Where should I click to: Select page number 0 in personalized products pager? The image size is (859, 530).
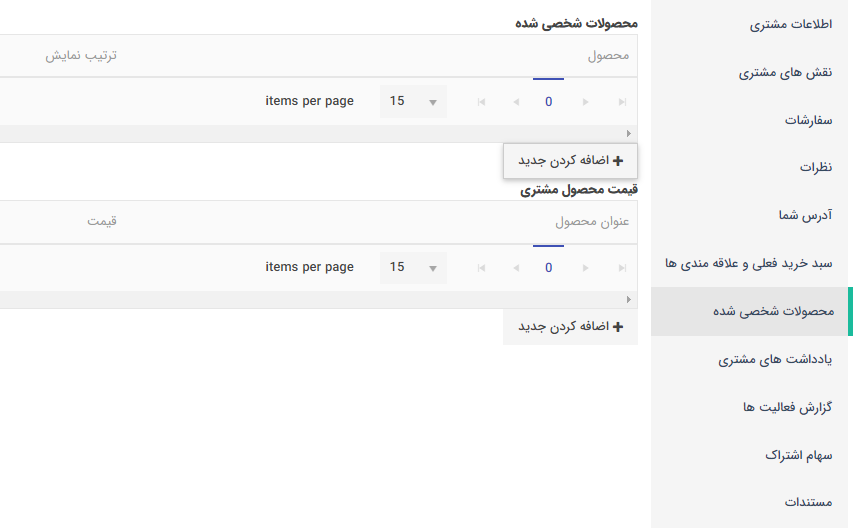point(548,102)
